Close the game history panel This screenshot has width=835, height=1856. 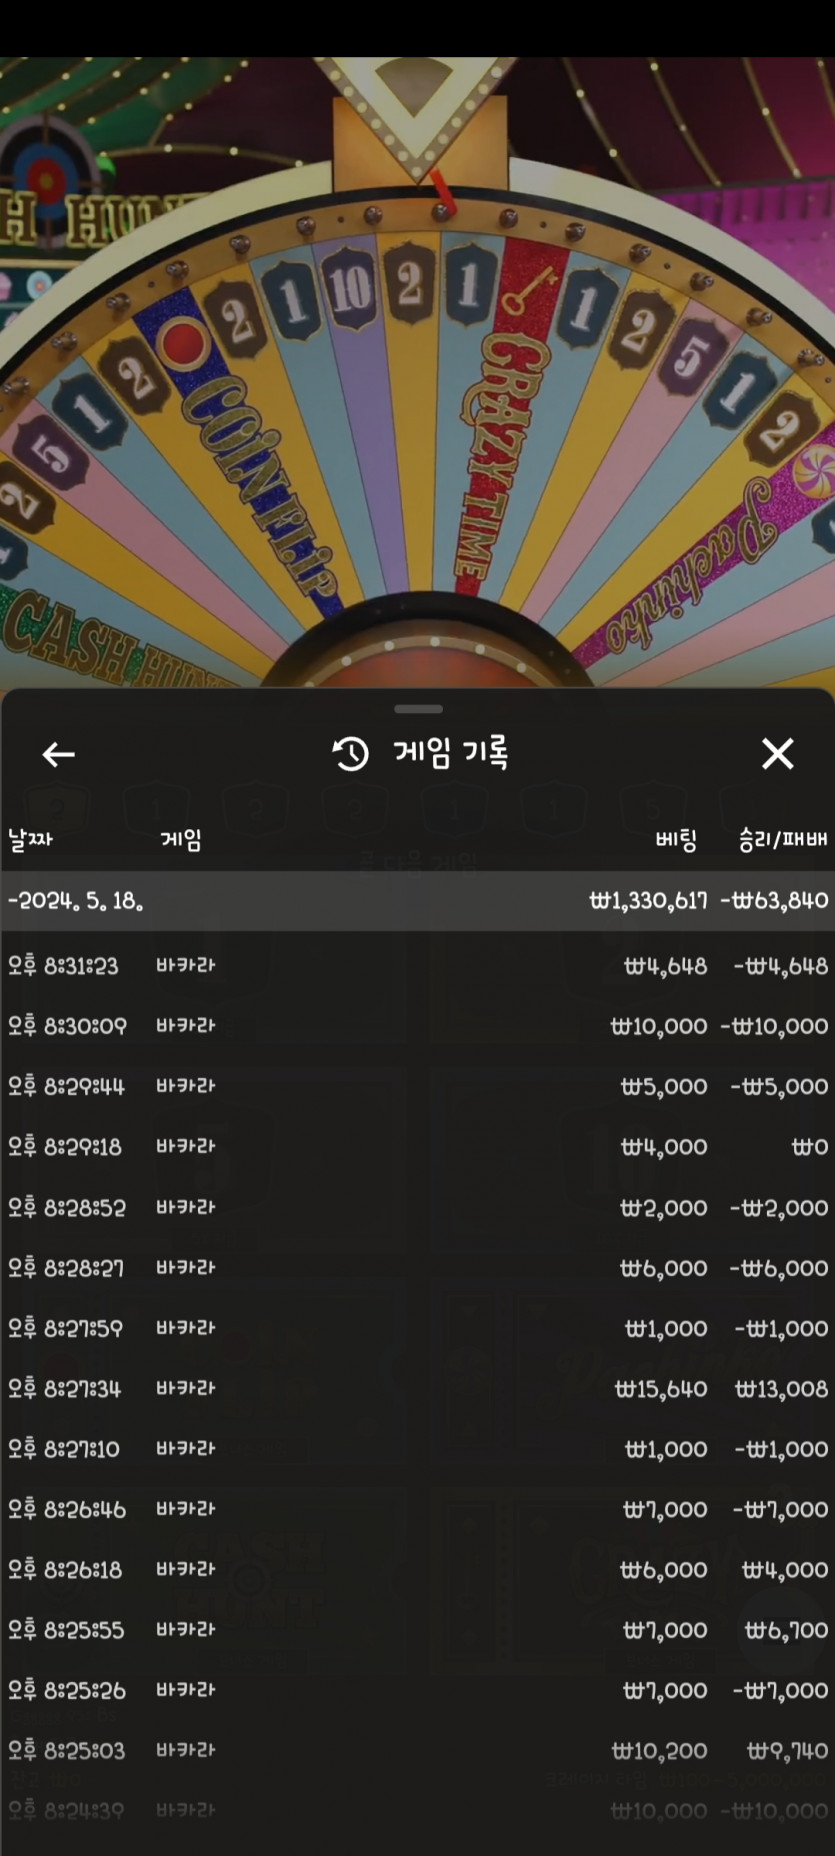click(x=777, y=754)
